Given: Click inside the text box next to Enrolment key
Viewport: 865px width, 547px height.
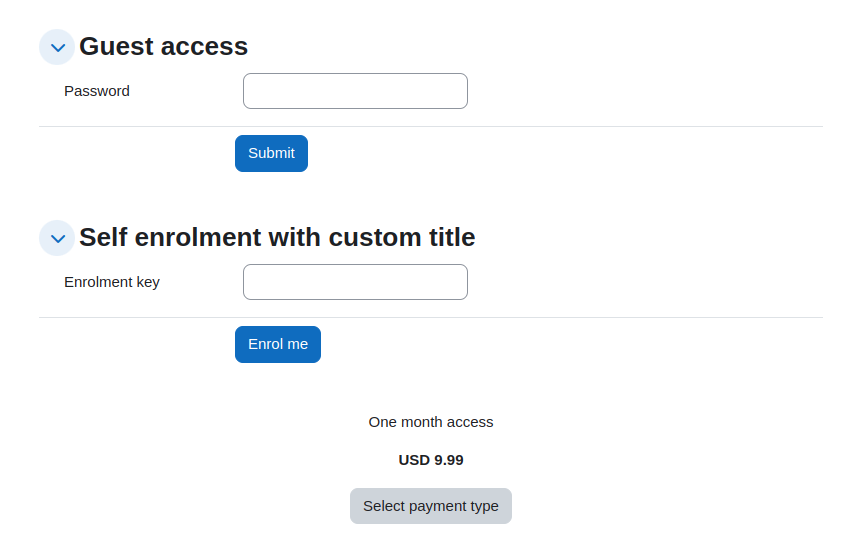Looking at the screenshot, I should [355, 282].
